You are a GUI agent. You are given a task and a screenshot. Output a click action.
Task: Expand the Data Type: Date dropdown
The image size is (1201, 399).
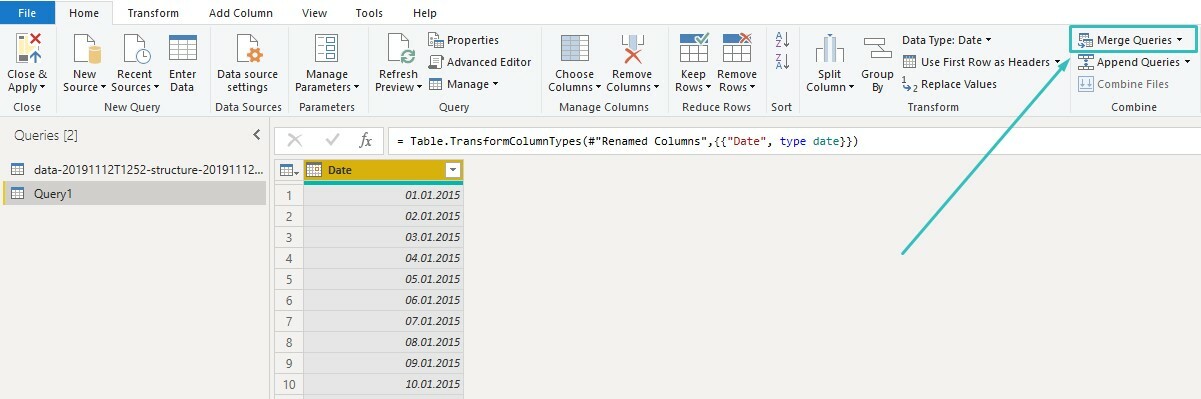point(947,40)
